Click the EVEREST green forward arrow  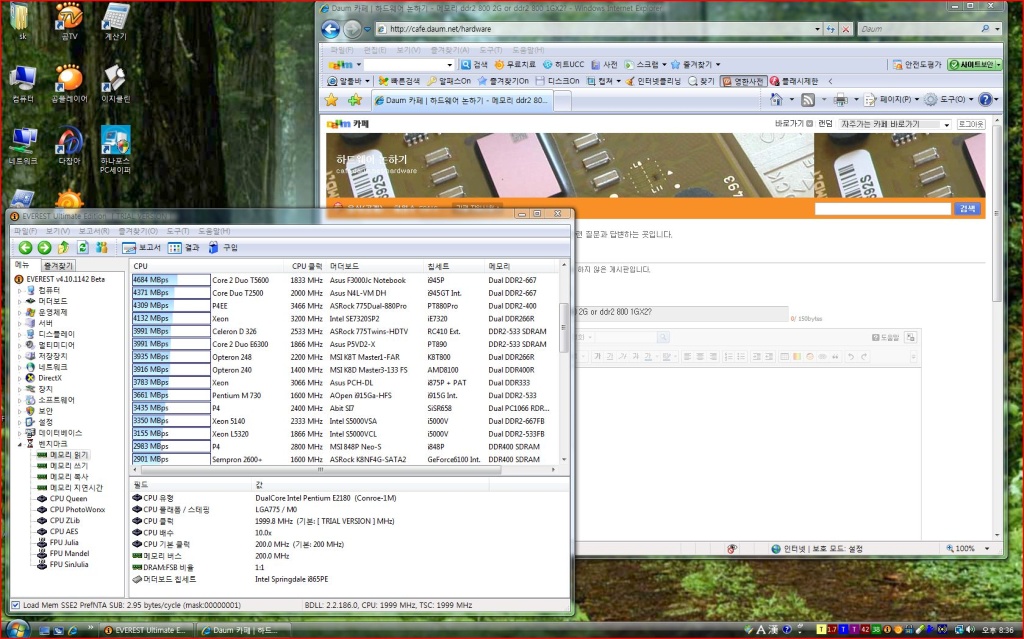point(44,248)
